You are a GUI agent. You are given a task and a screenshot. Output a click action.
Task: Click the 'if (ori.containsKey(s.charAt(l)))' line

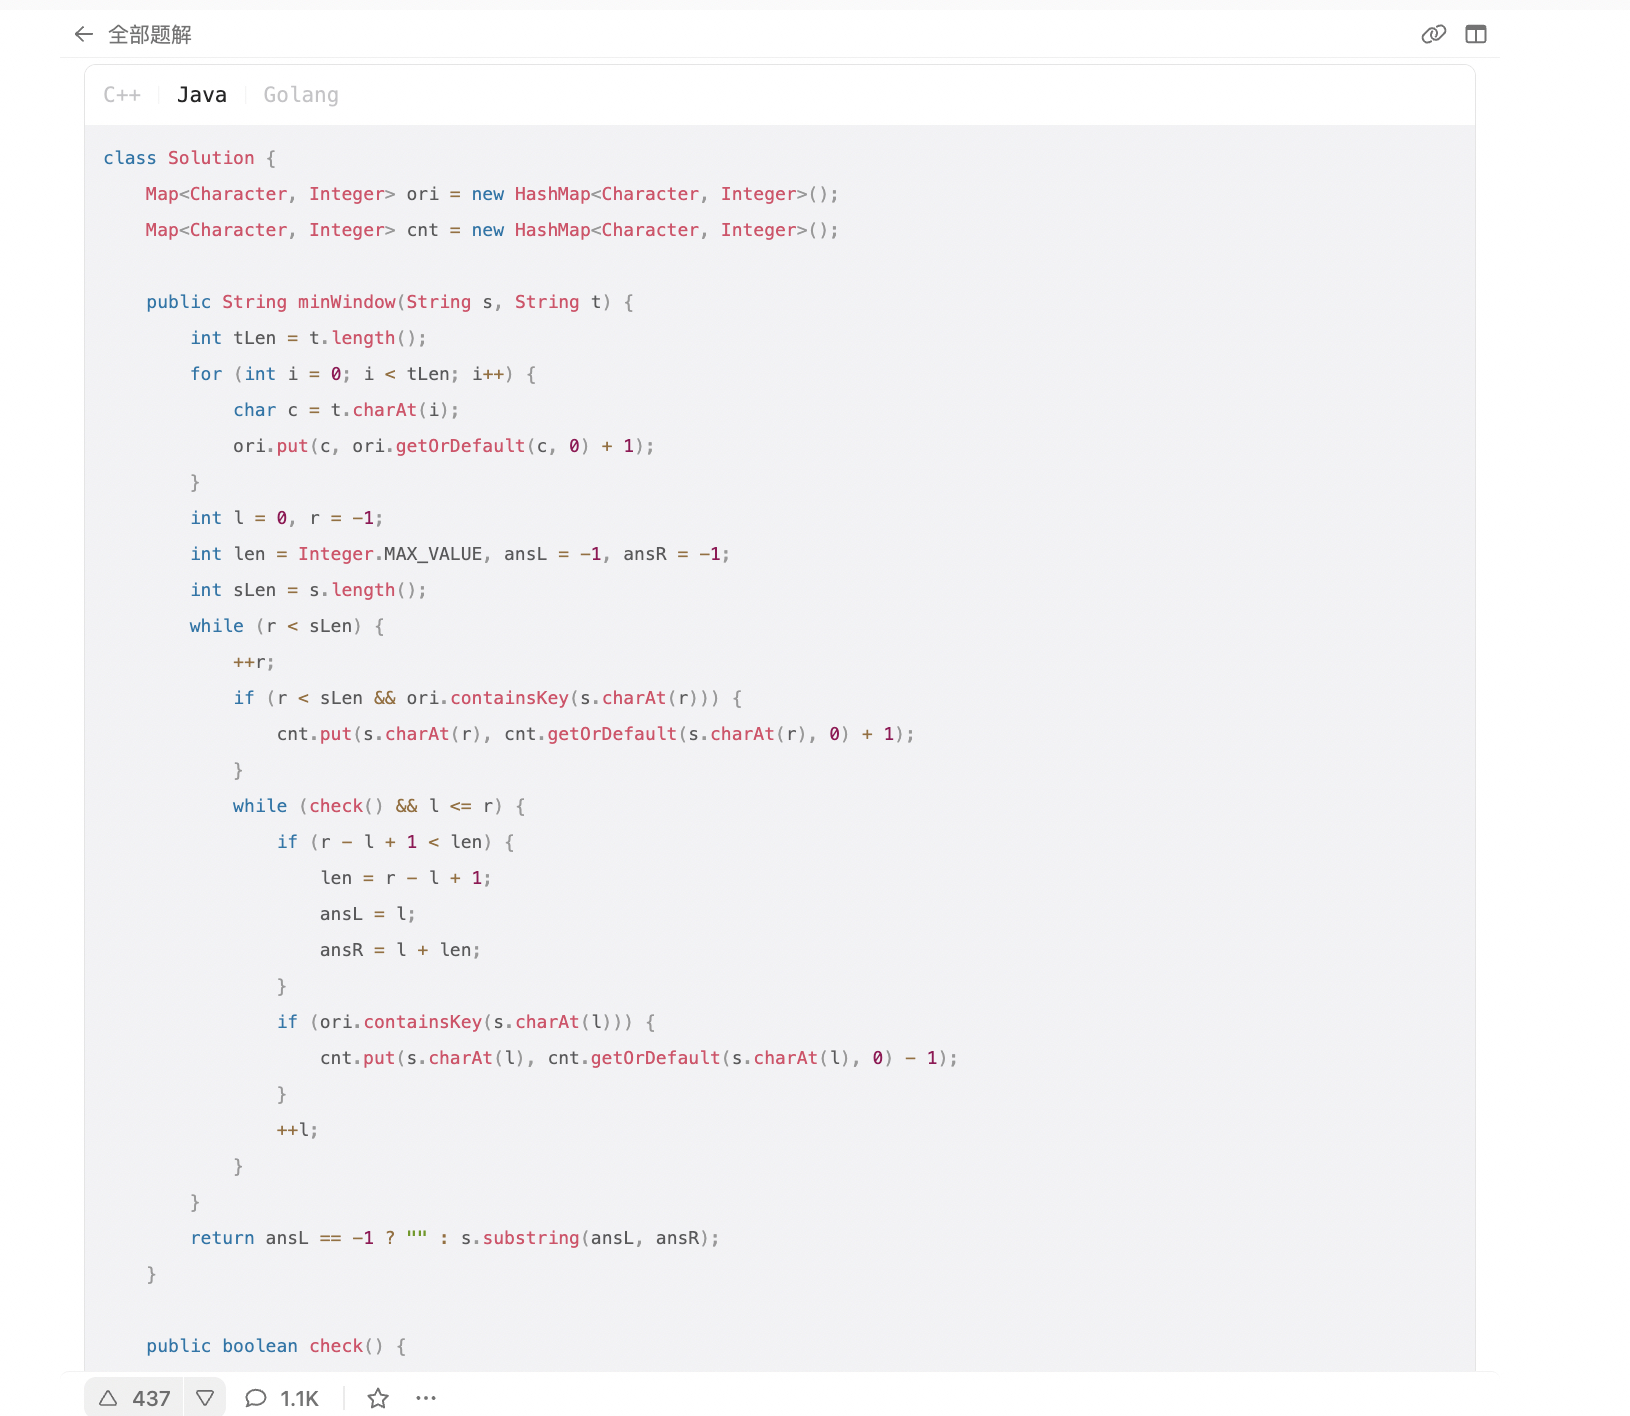tap(466, 1022)
